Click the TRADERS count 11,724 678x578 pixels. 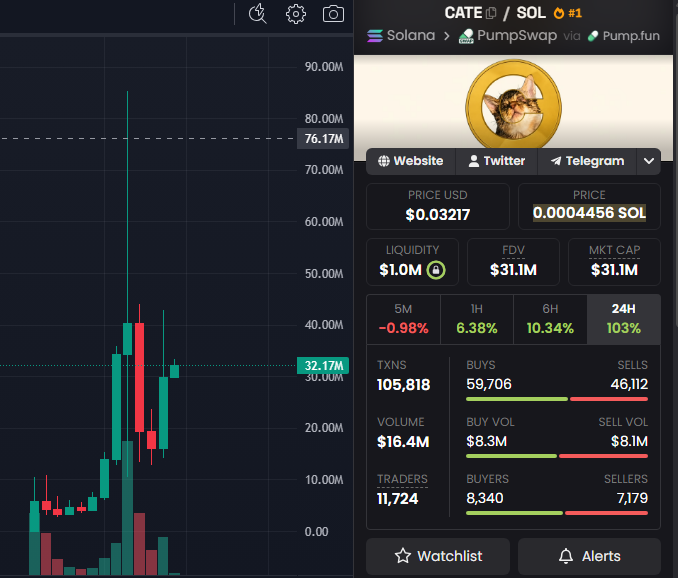click(397, 499)
